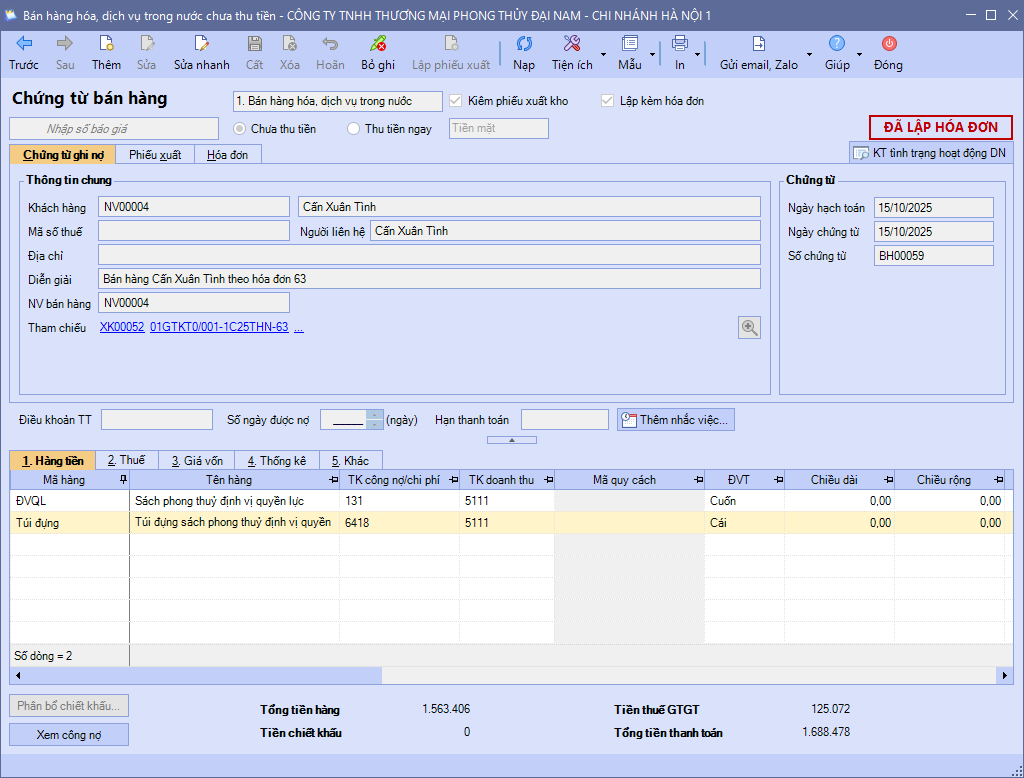Switch to the Hóa đơn tab

pyautogui.click(x=227, y=155)
